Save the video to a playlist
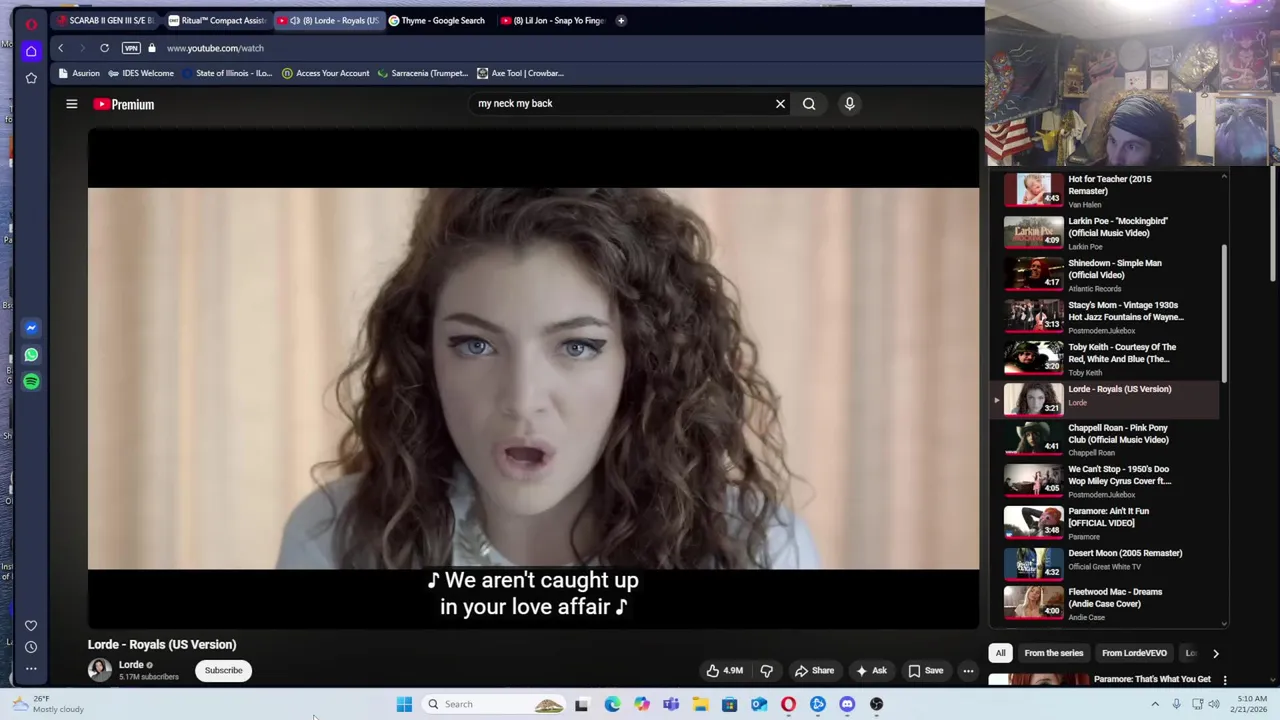 point(925,671)
